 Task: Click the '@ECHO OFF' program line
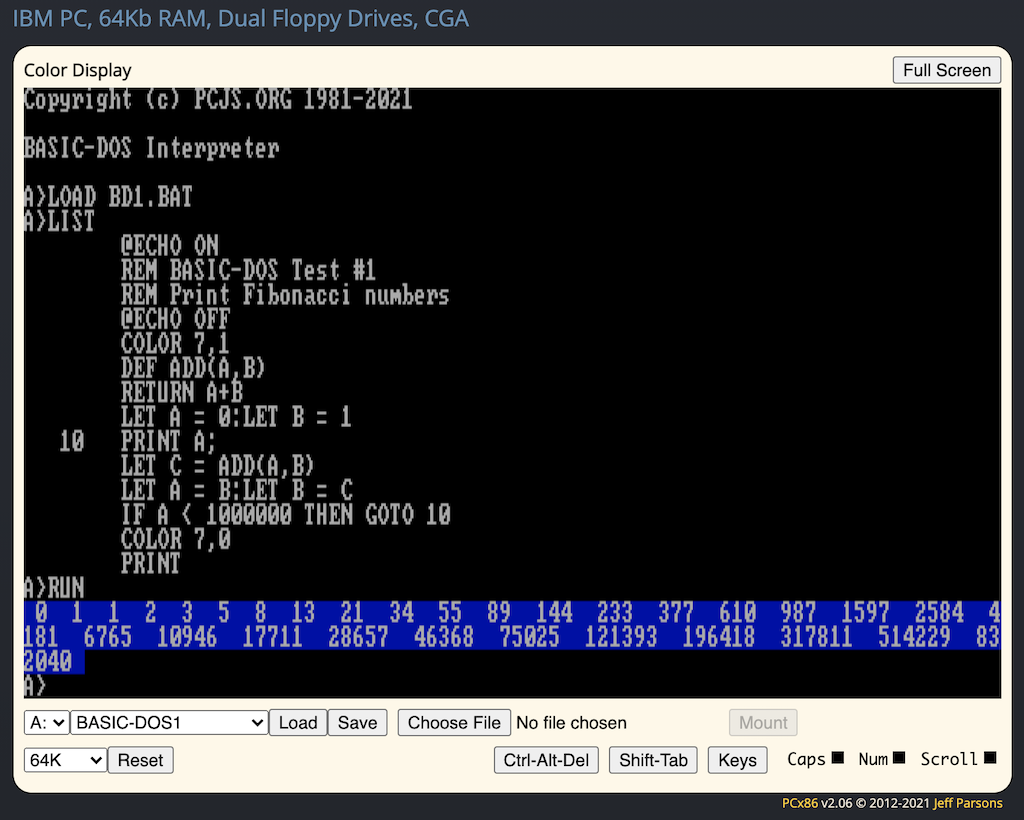click(175, 319)
